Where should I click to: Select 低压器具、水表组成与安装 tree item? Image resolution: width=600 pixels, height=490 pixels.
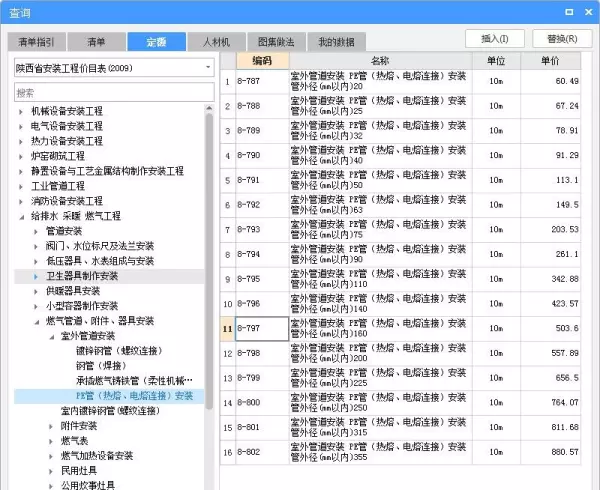pos(99,261)
